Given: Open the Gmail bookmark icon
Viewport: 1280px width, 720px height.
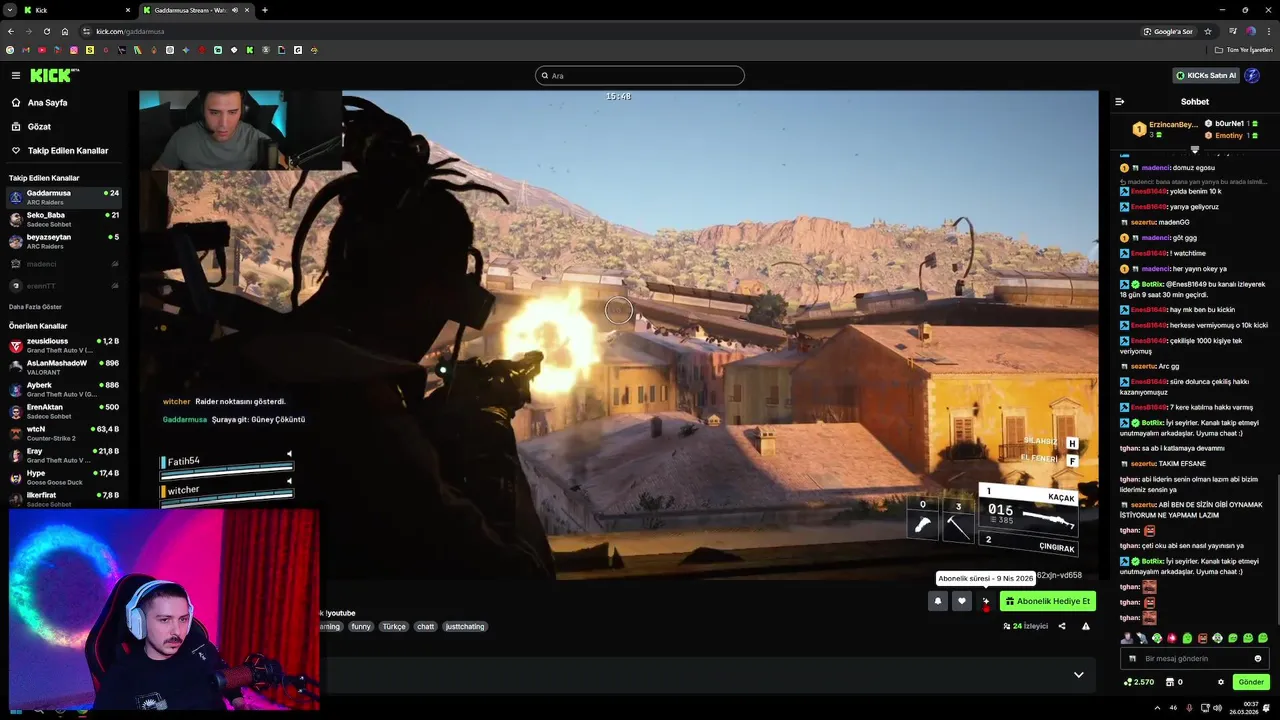Looking at the screenshot, I should click(x=26, y=50).
